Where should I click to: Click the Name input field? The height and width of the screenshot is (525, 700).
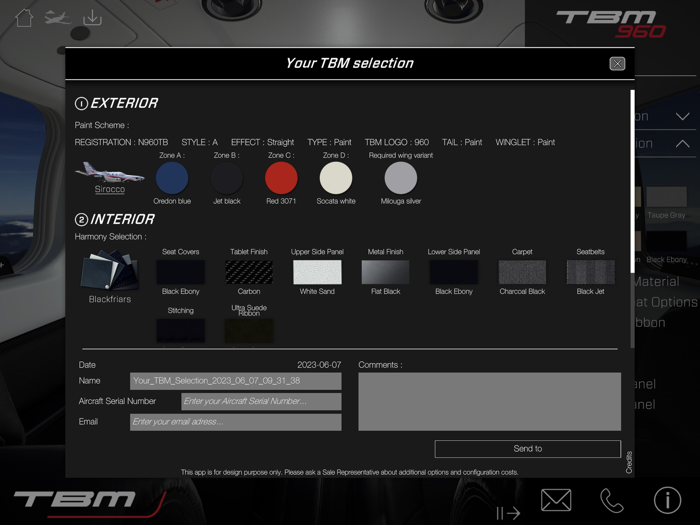click(236, 381)
